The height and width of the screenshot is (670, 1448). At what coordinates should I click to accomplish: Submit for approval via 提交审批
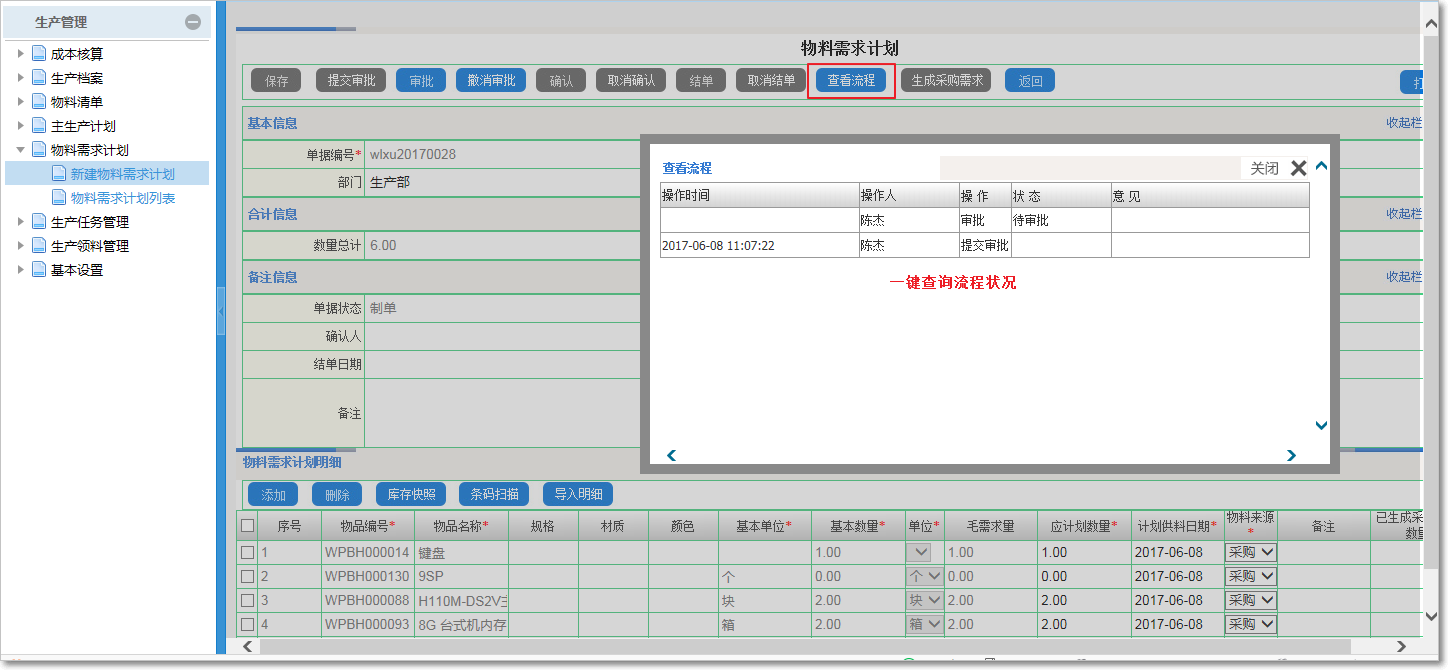[x=349, y=81]
